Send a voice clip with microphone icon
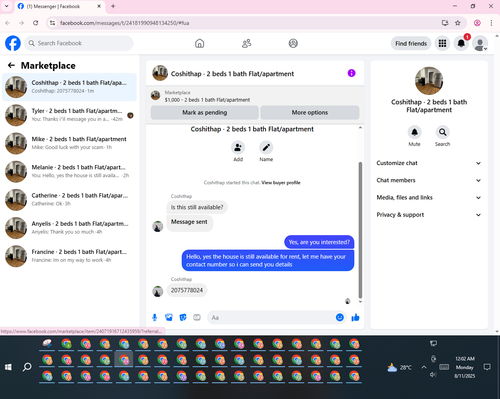This screenshot has width=500, height=399. pos(155,317)
